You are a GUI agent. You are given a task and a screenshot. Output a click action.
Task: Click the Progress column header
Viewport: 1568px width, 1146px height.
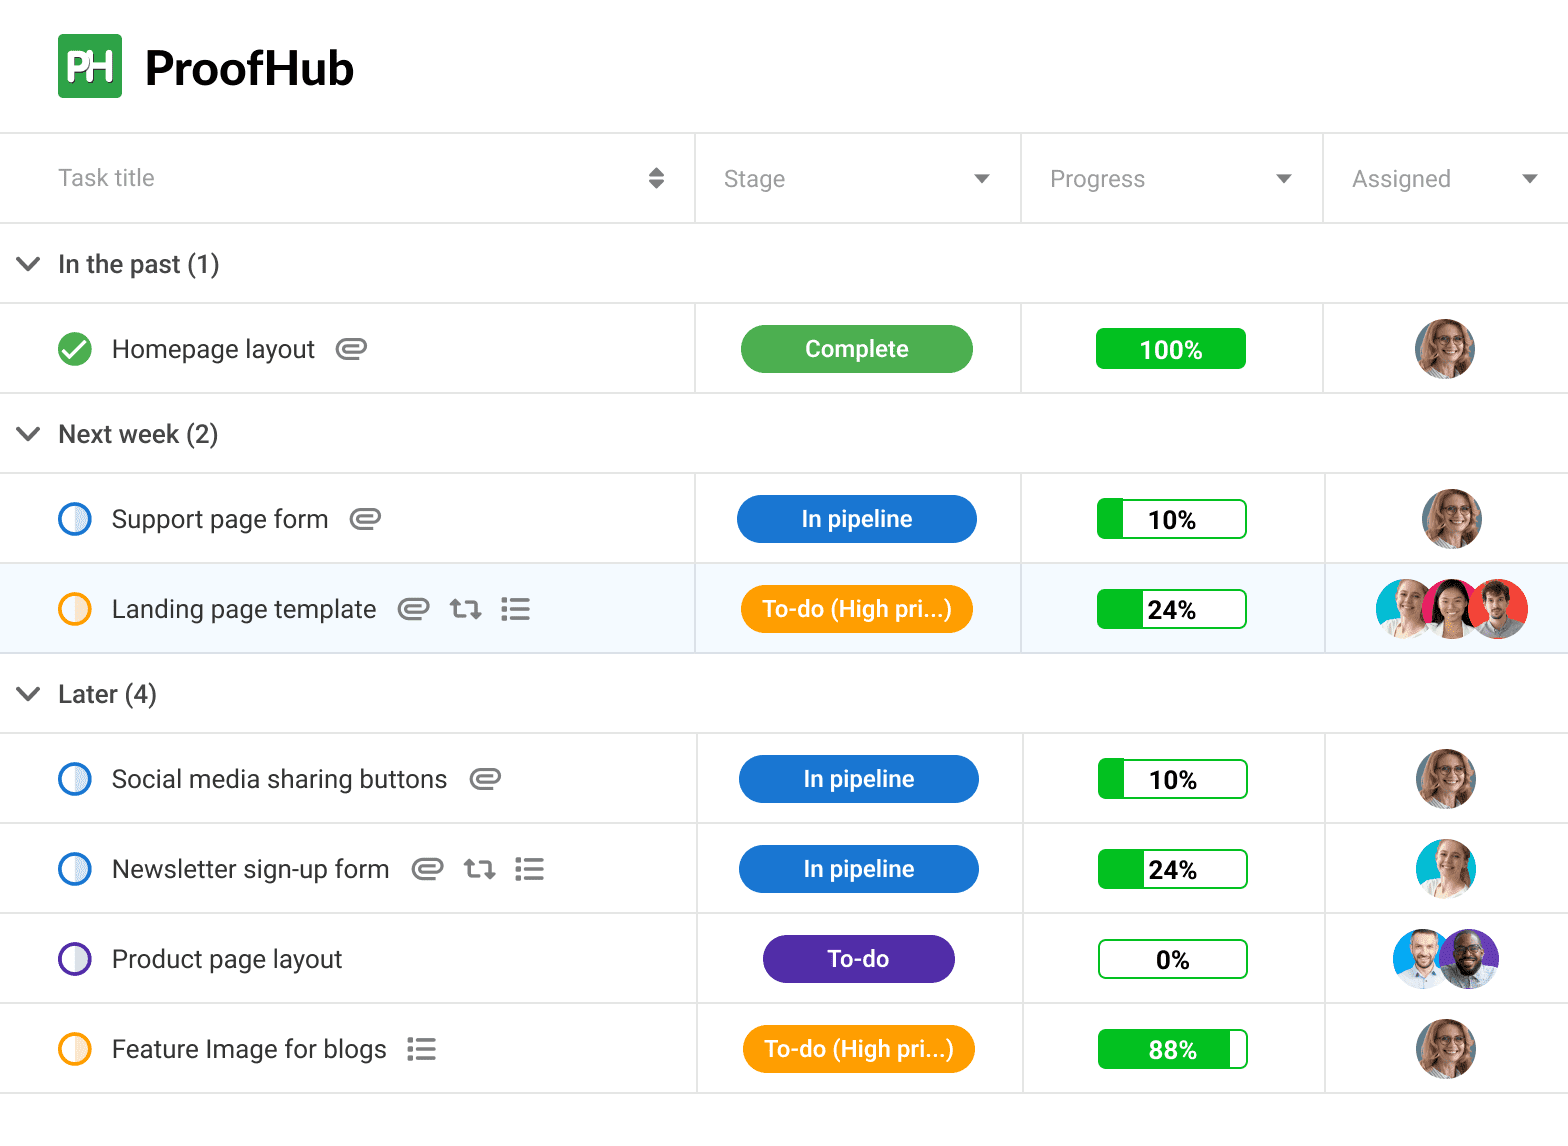[x=1097, y=178]
